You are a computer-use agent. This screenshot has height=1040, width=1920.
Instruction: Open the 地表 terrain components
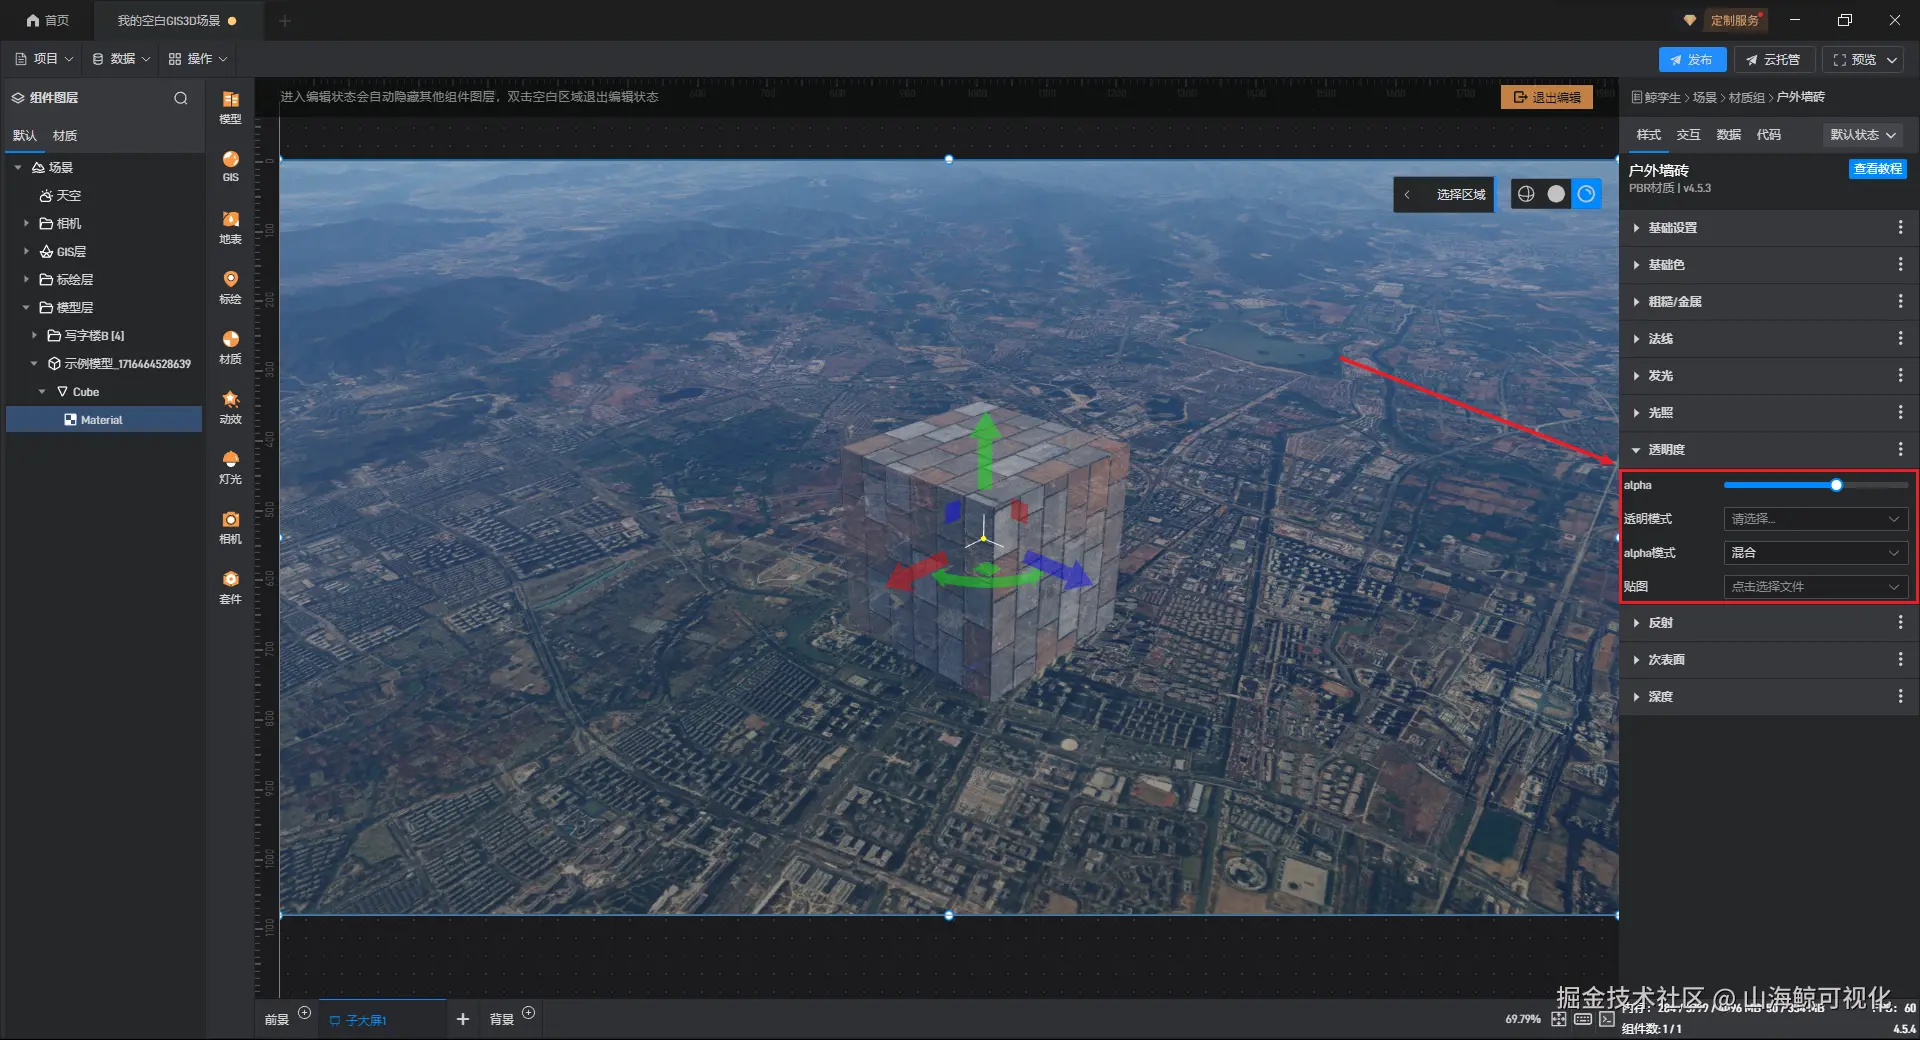[x=230, y=227]
